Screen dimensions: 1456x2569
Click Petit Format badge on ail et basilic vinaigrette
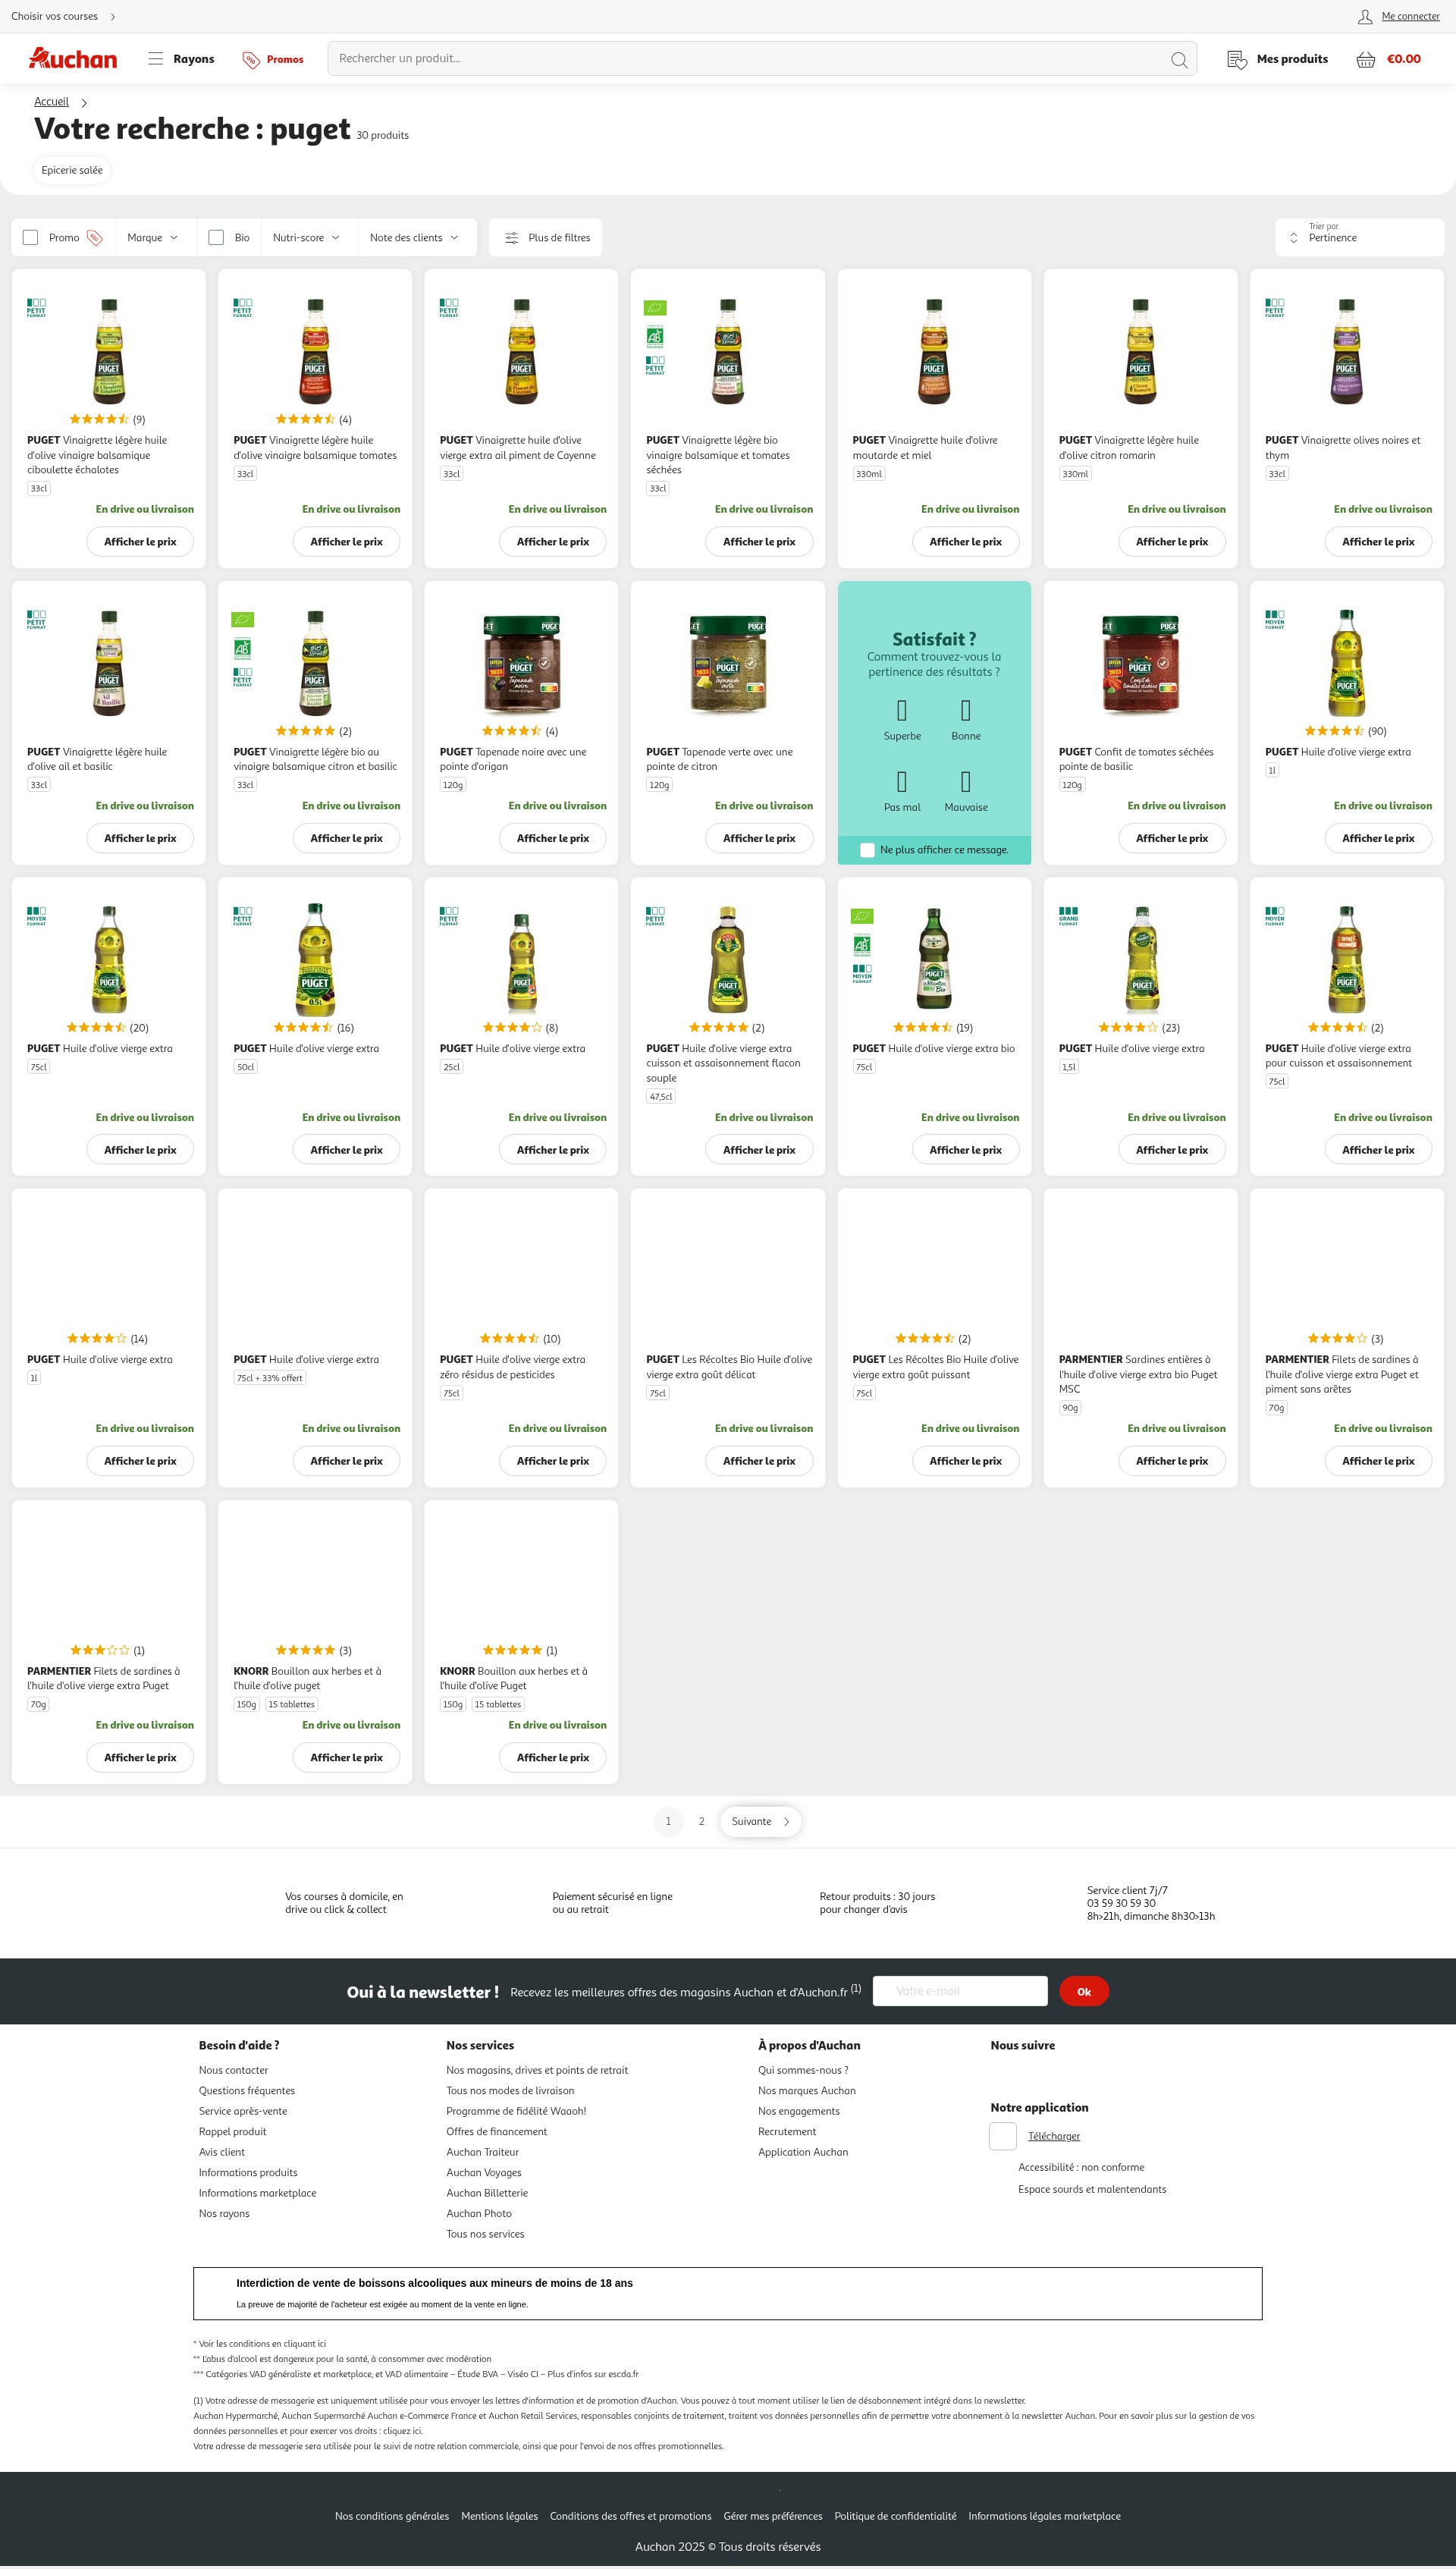click(36, 619)
